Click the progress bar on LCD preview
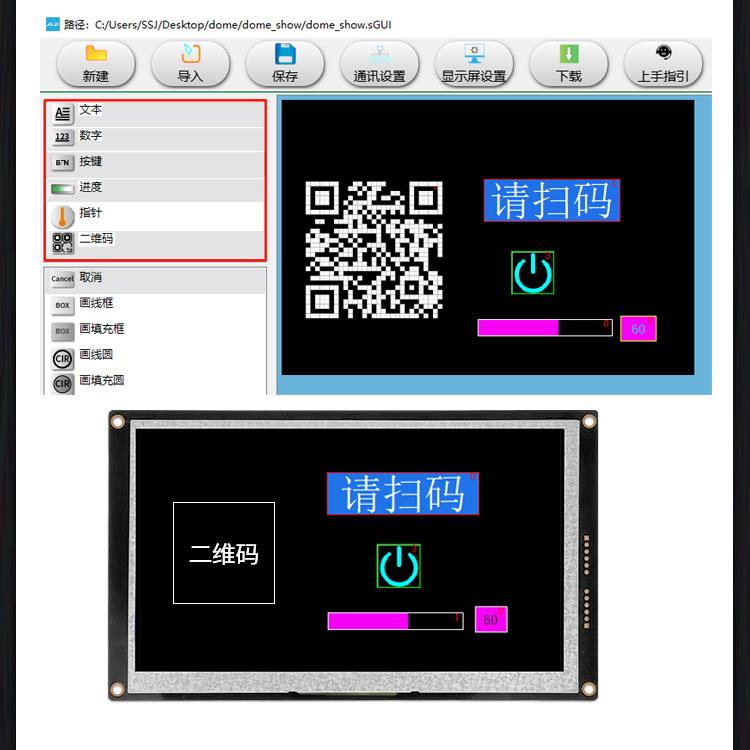Image resolution: width=750 pixels, height=750 pixels. click(x=396, y=621)
